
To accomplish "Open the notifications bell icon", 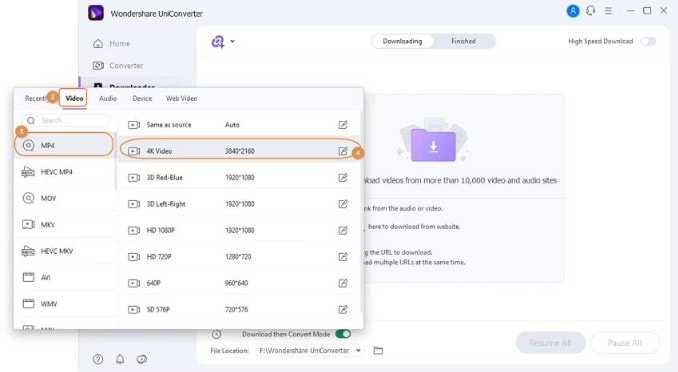I will pos(120,359).
